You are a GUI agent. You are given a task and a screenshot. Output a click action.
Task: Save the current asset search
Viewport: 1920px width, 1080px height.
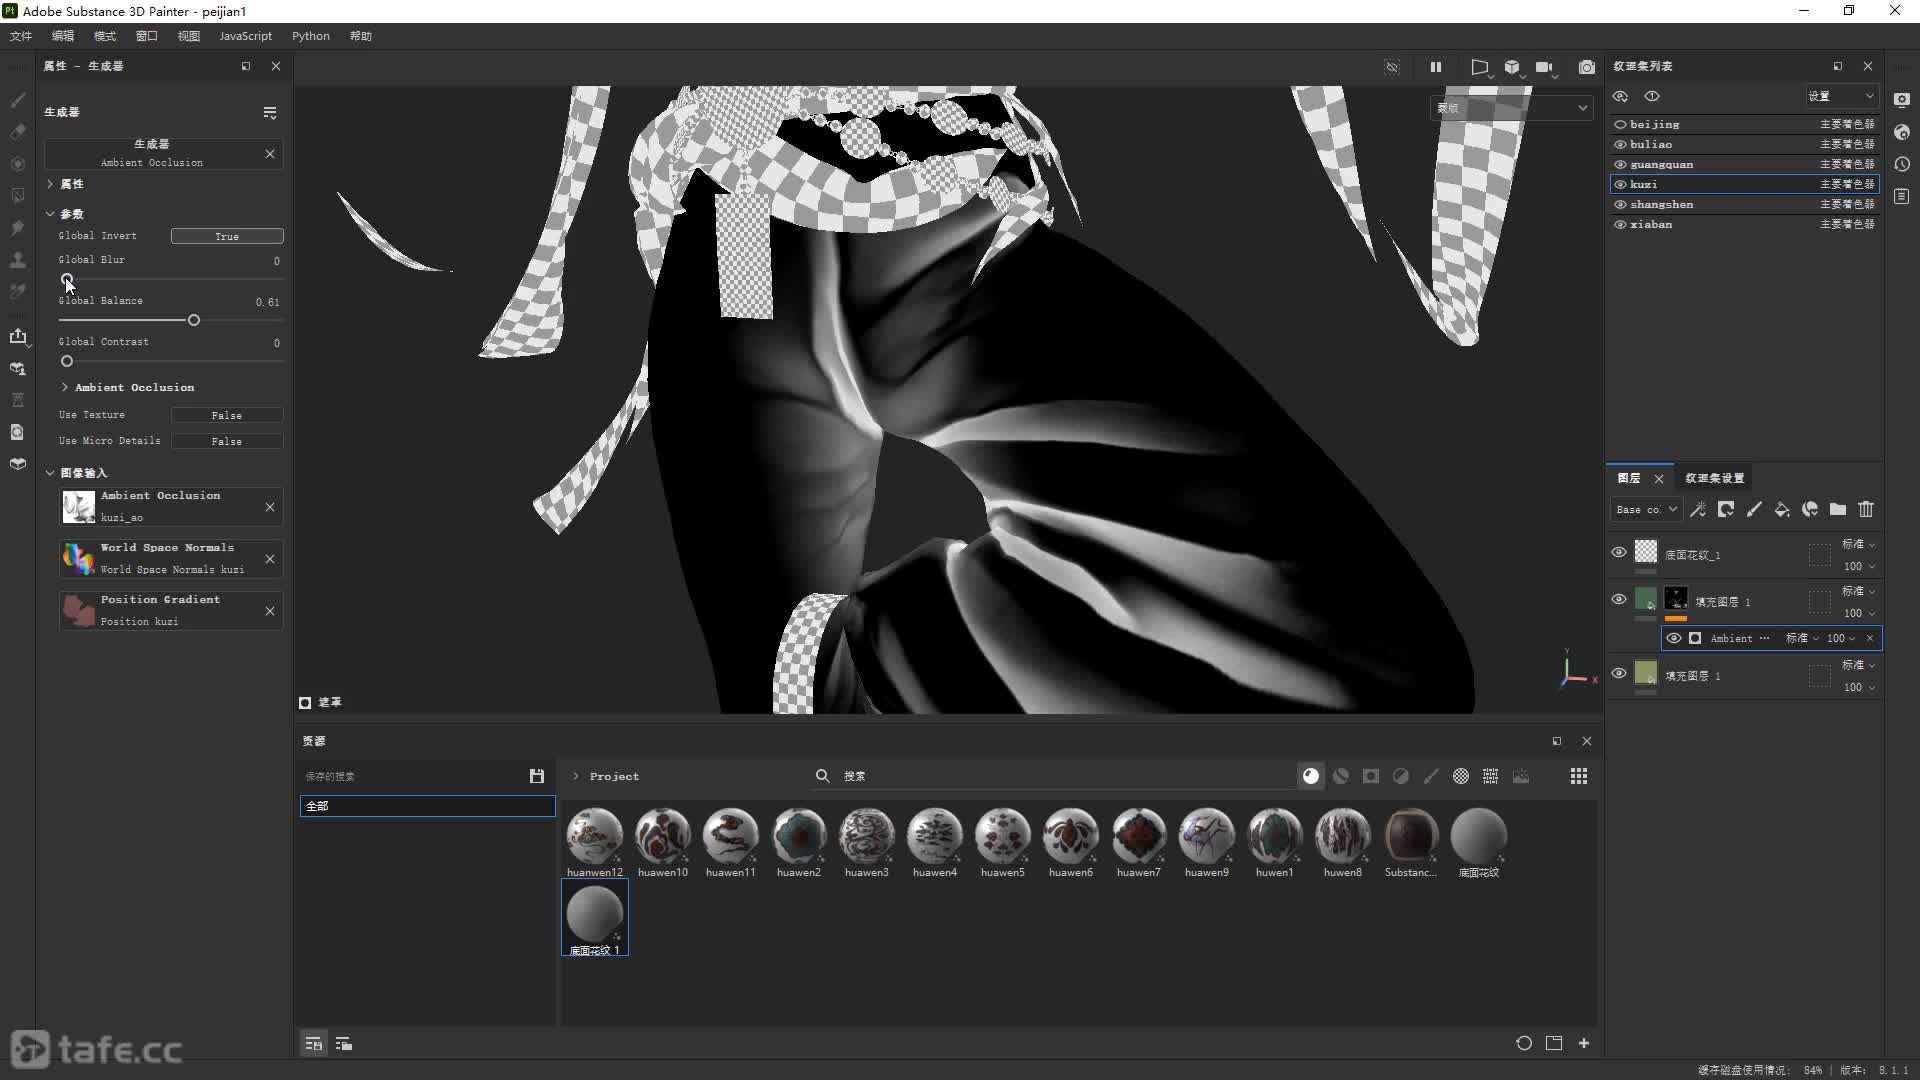click(537, 776)
